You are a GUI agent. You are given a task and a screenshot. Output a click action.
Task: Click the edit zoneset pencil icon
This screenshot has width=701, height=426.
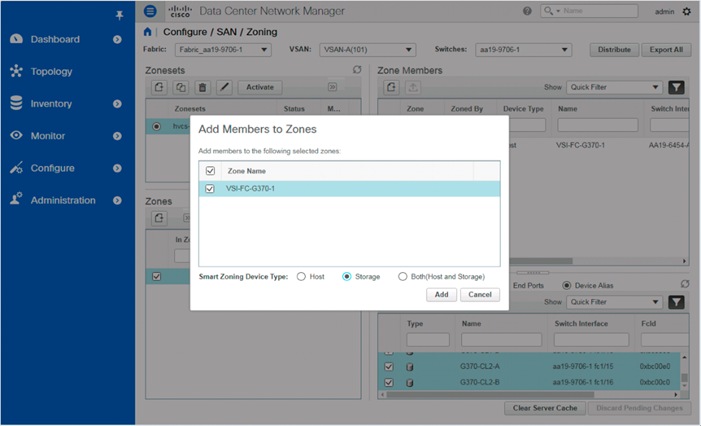pos(224,87)
